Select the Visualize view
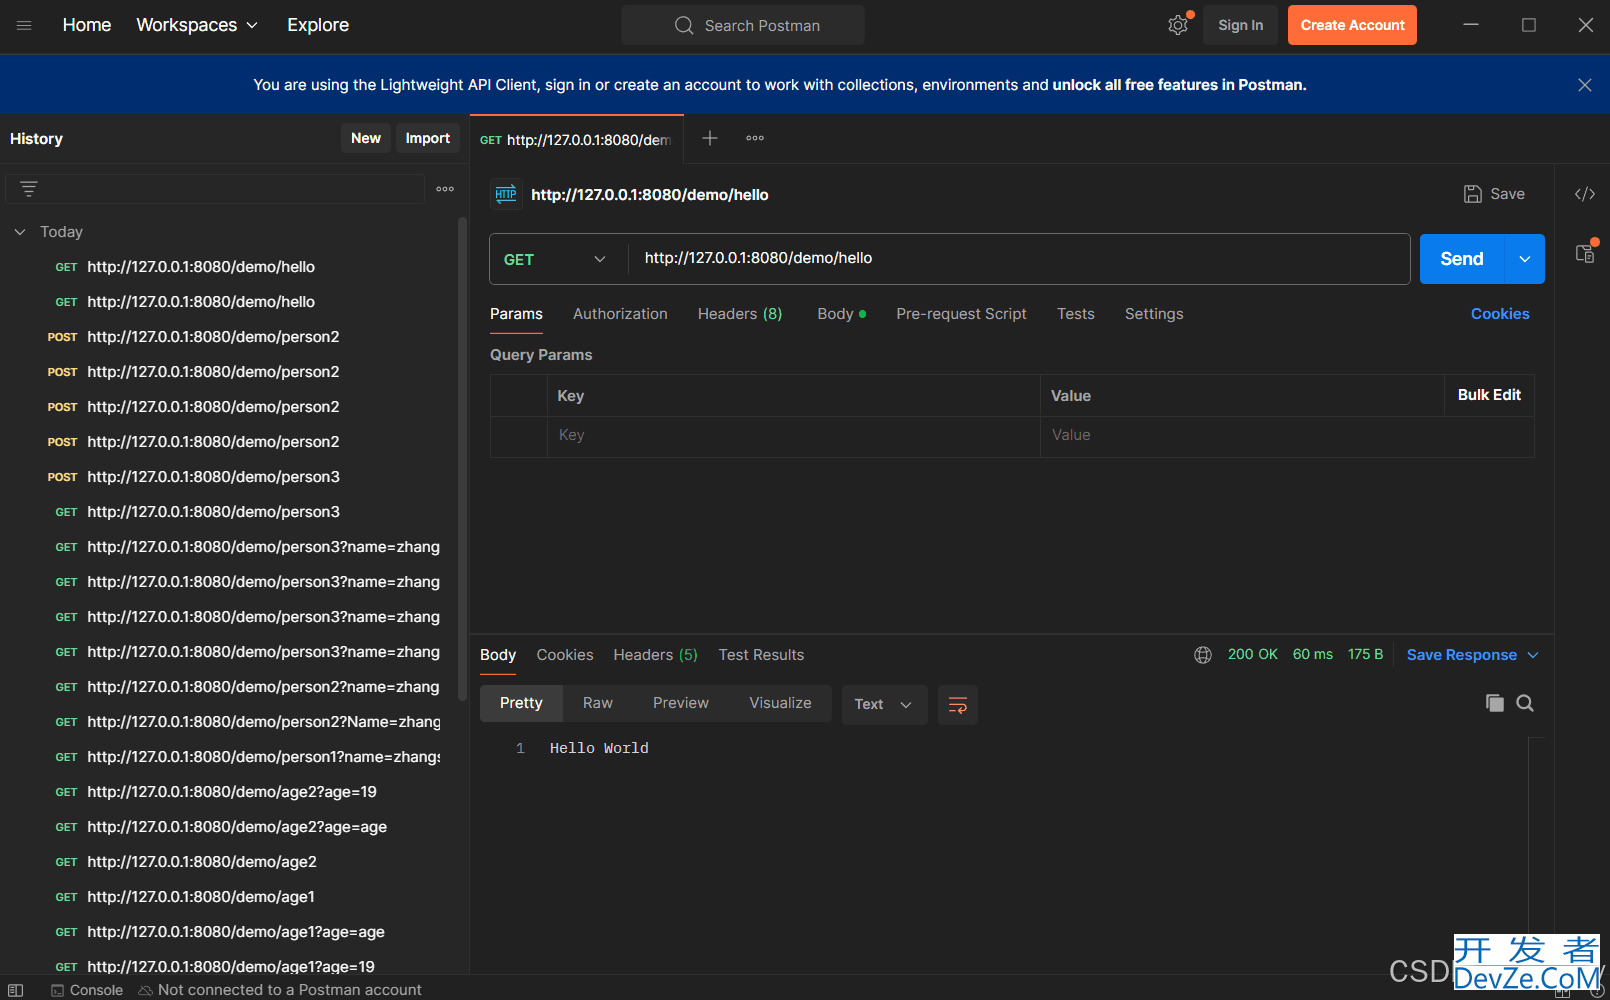 pos(780,703)
